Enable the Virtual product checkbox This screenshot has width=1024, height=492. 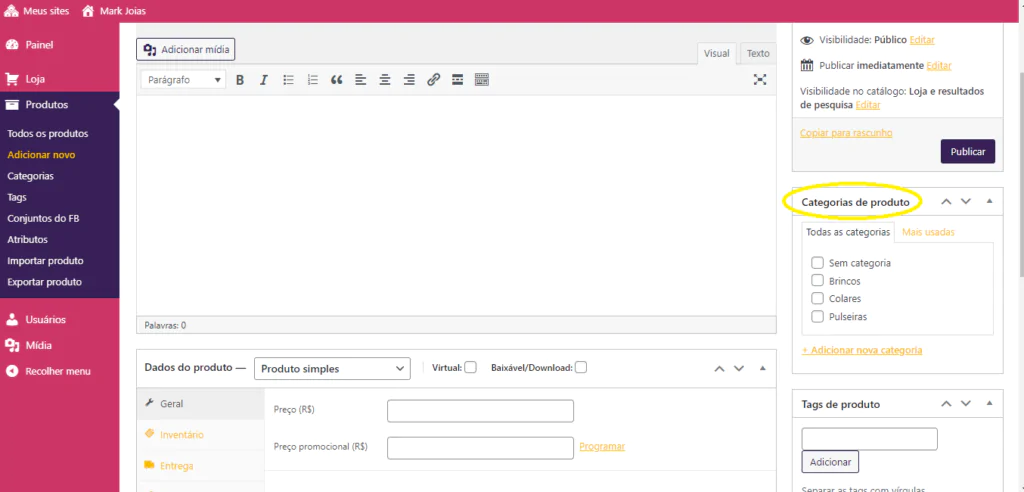470,367
